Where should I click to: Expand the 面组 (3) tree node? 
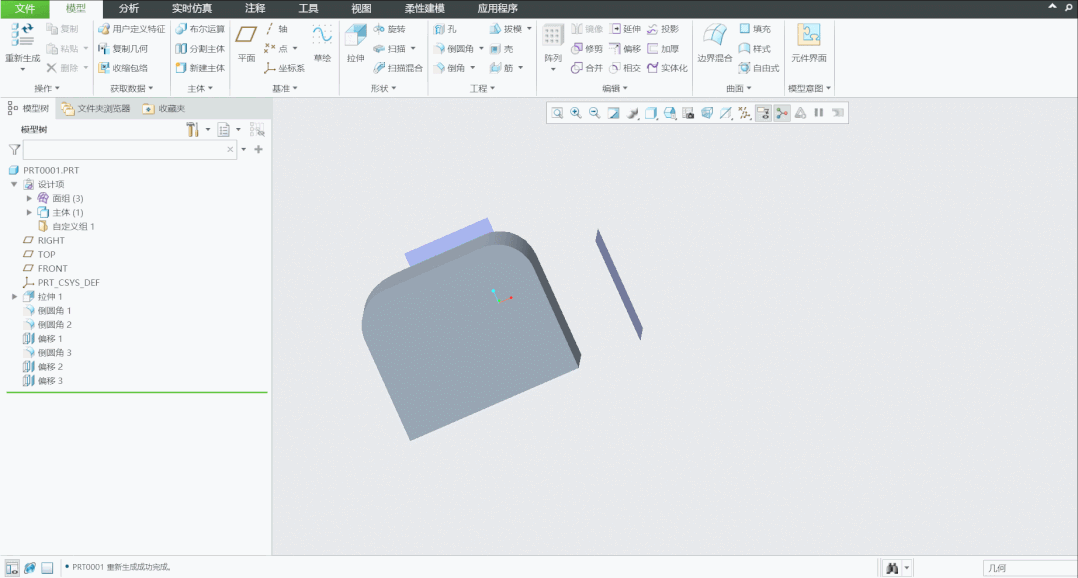[x=29, y=198]
